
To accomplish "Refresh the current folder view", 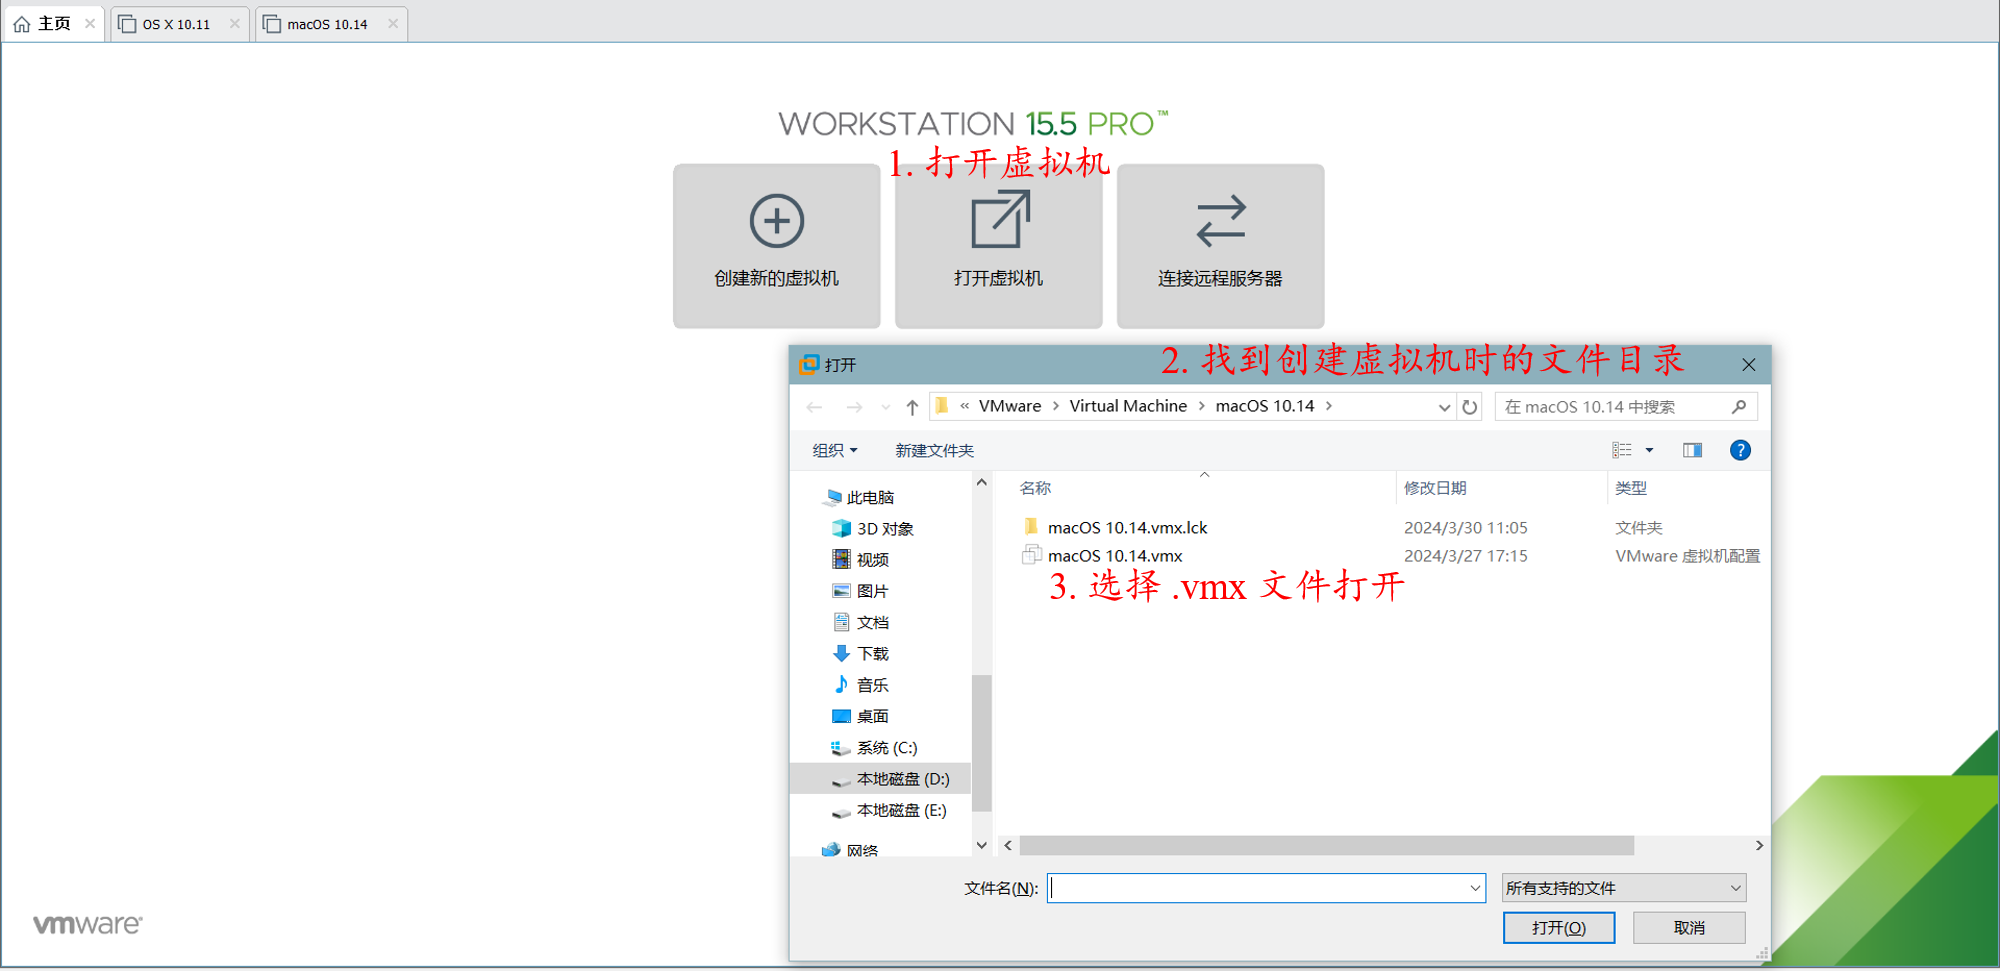I will click(x=1470, y=407).
